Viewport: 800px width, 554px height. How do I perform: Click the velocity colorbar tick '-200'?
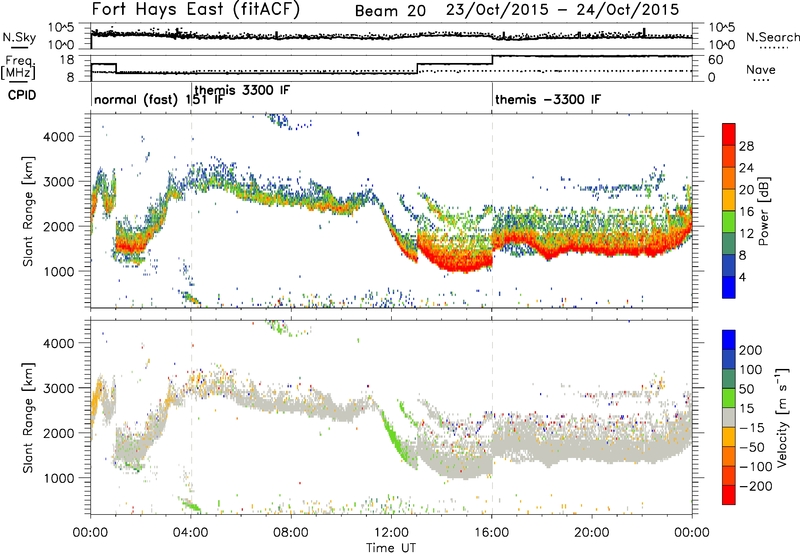pyautogui.click(x=755, y=486)
